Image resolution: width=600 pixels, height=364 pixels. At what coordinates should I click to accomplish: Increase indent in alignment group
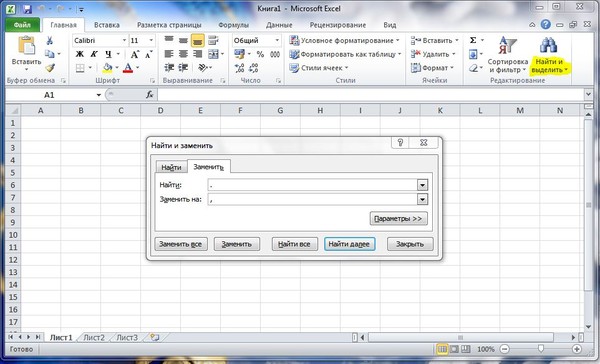pos(183,68)
